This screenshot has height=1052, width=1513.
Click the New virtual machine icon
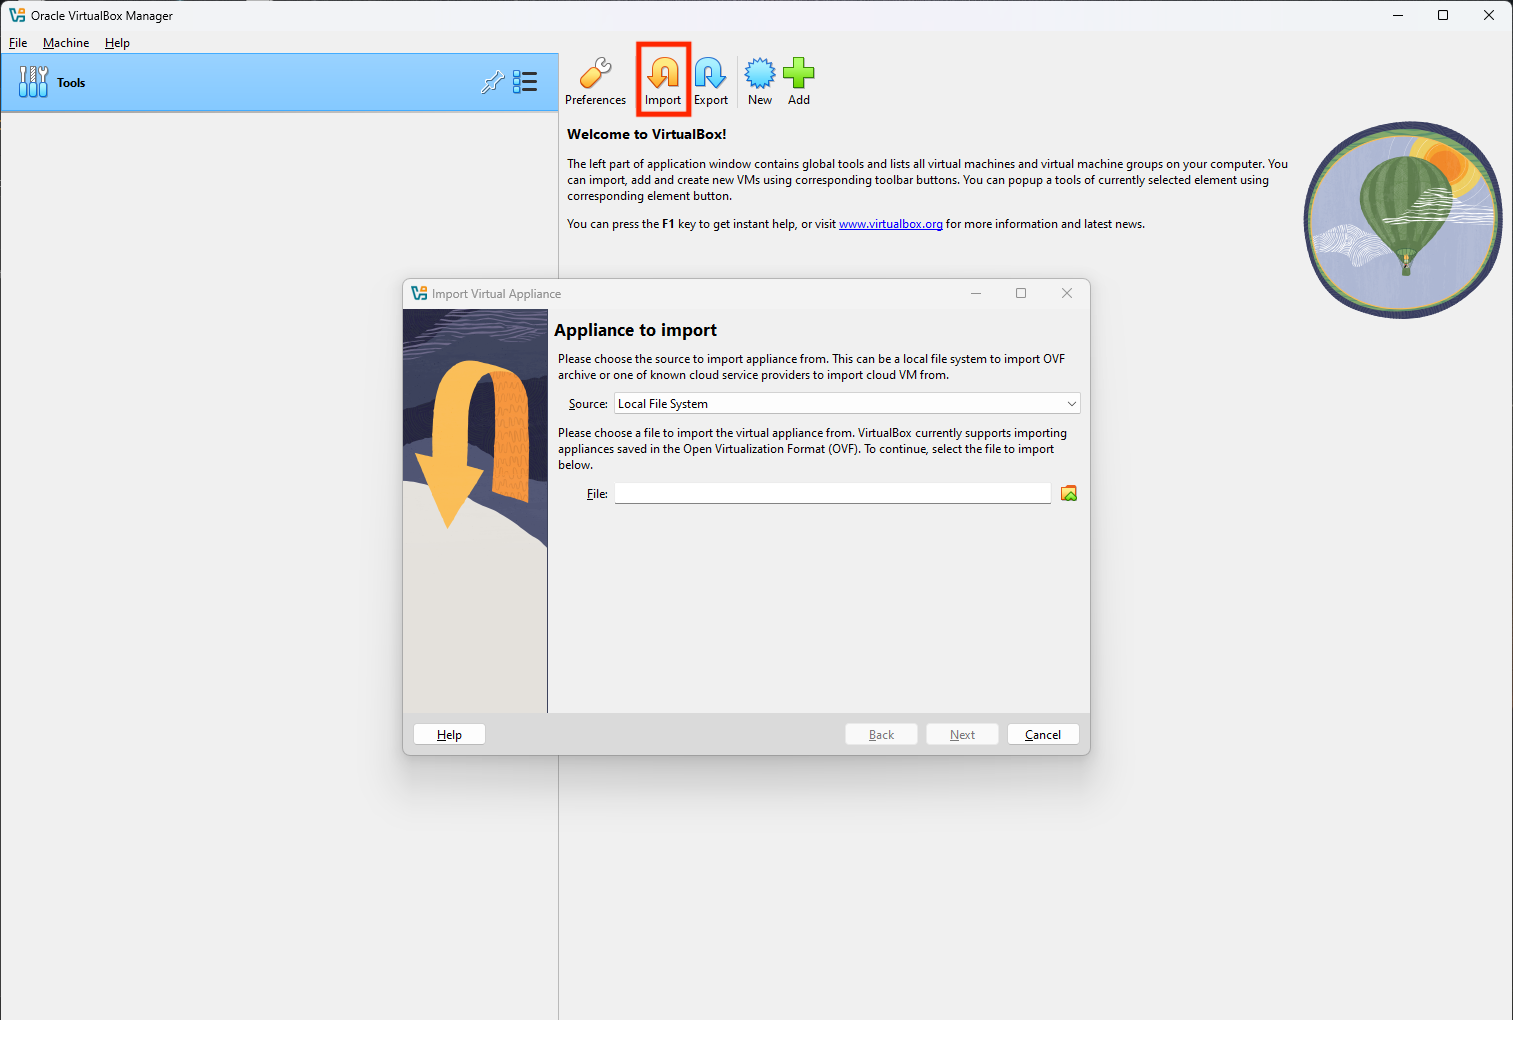click(x=759, y=80)
